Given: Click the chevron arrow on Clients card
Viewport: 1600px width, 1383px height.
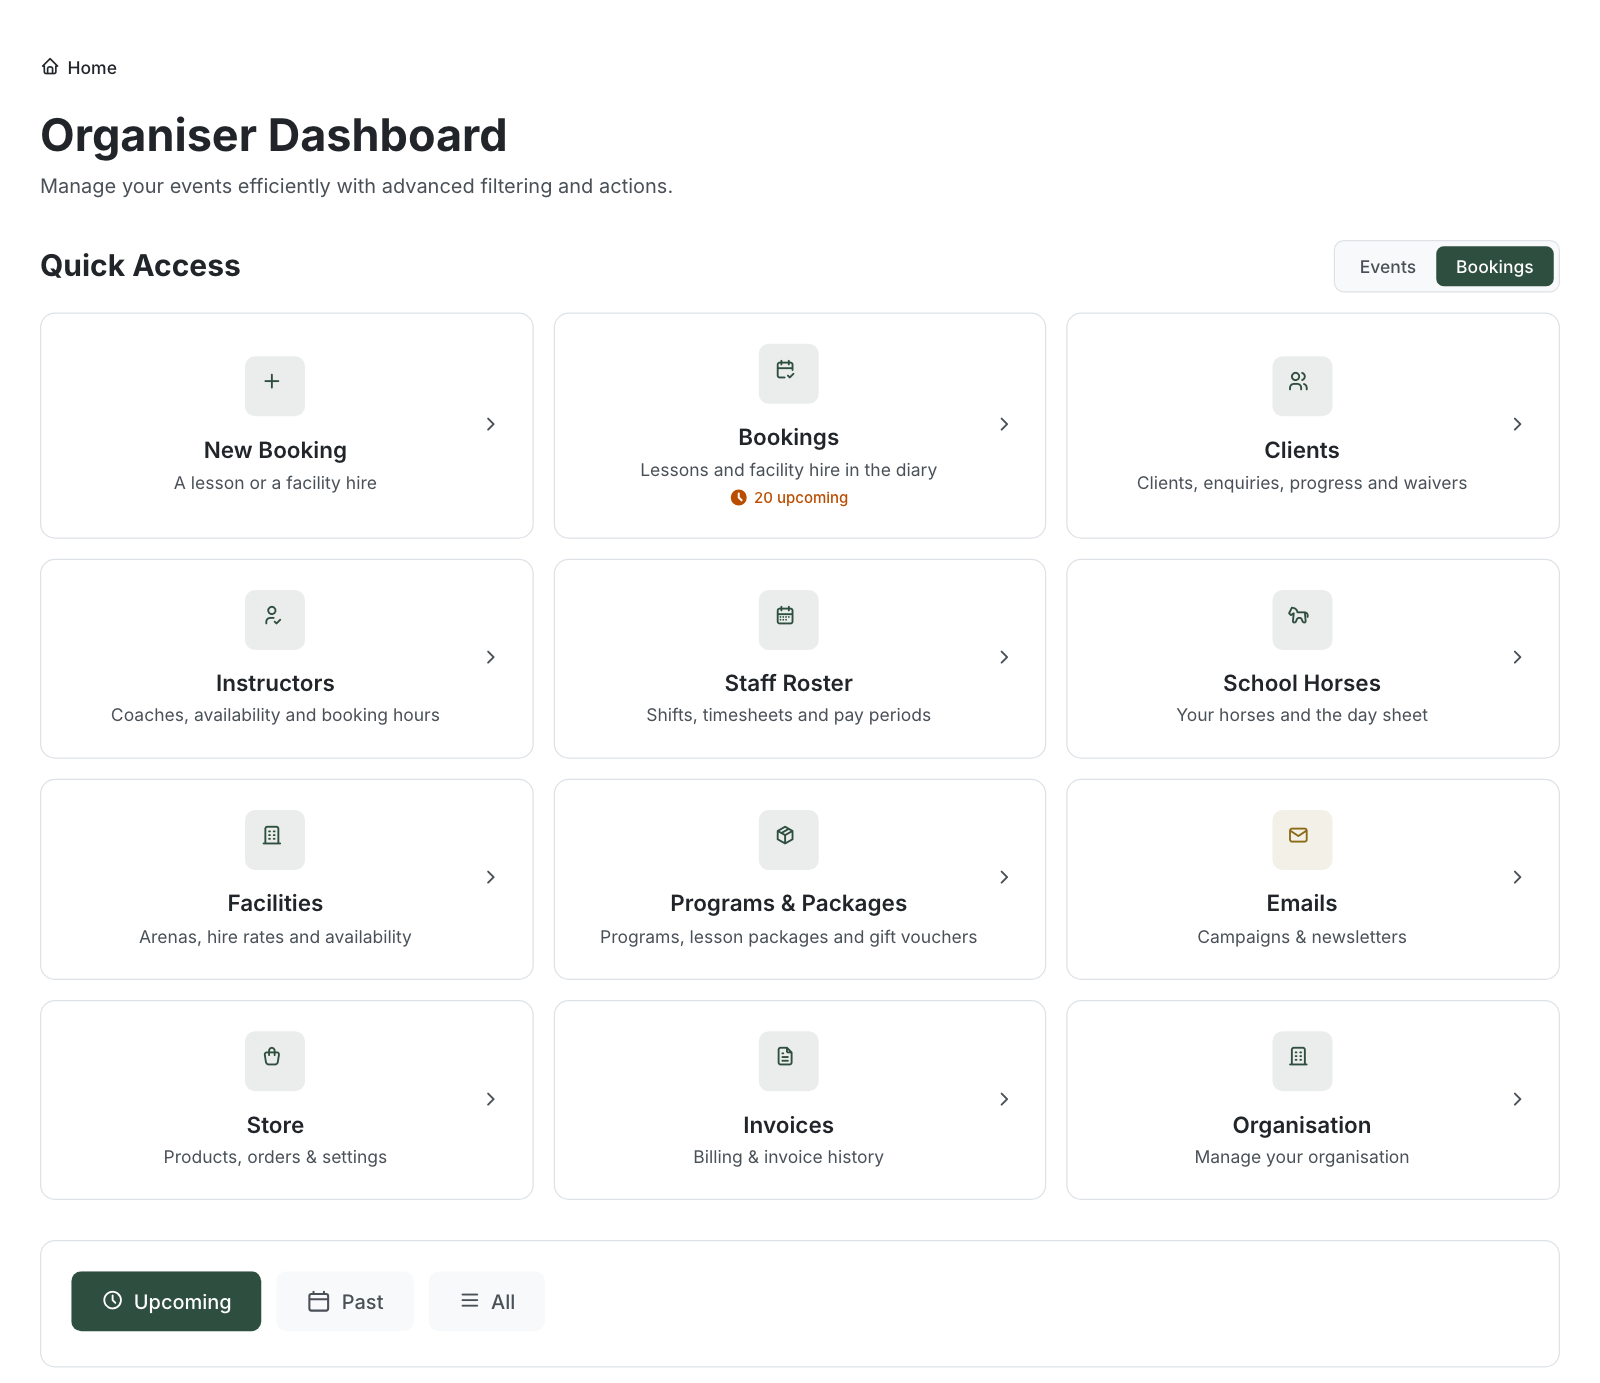Looking at the screenshot, I should tap(1518, 424).
